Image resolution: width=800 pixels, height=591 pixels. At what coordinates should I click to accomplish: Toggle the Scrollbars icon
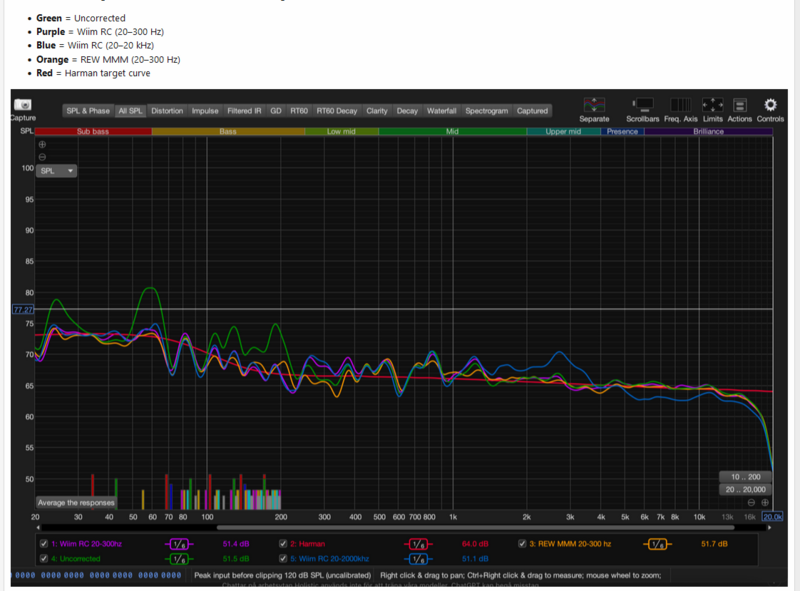click(x=644, y=105)
